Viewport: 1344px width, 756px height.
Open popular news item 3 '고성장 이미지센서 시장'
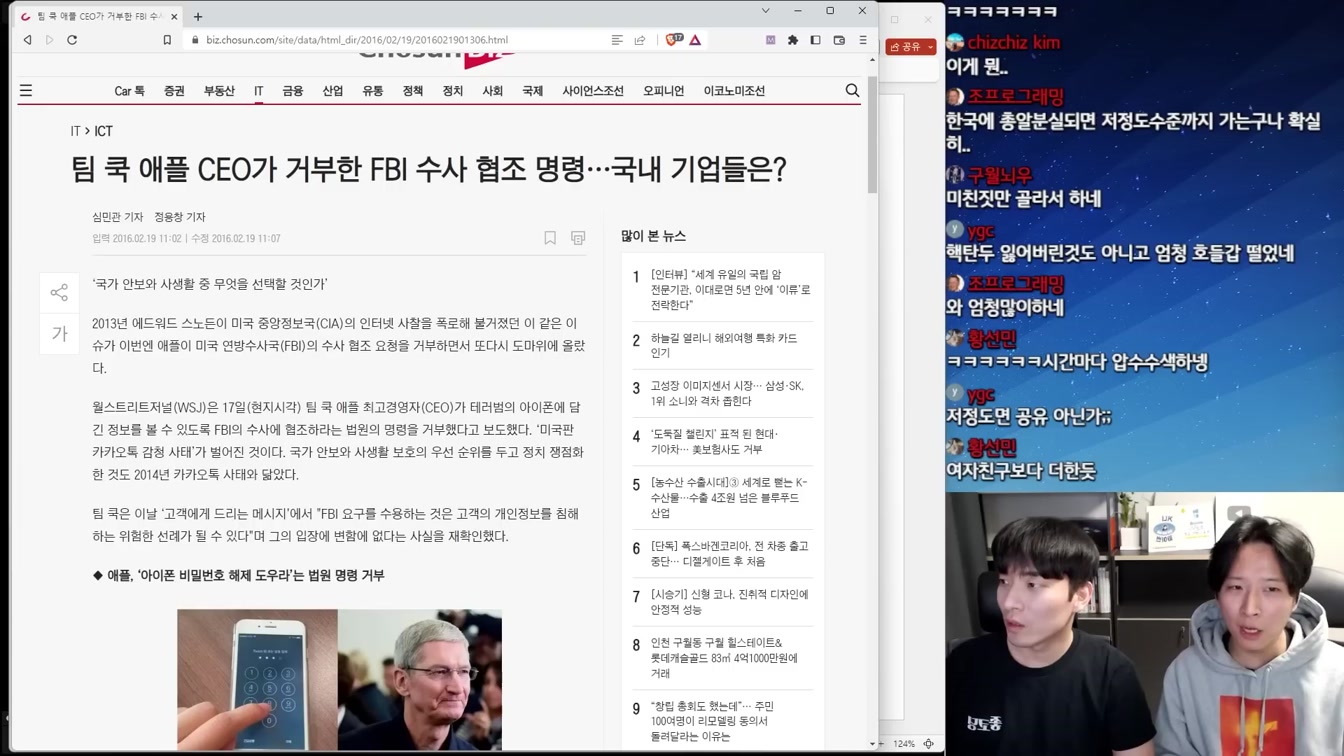coord(727,393)
